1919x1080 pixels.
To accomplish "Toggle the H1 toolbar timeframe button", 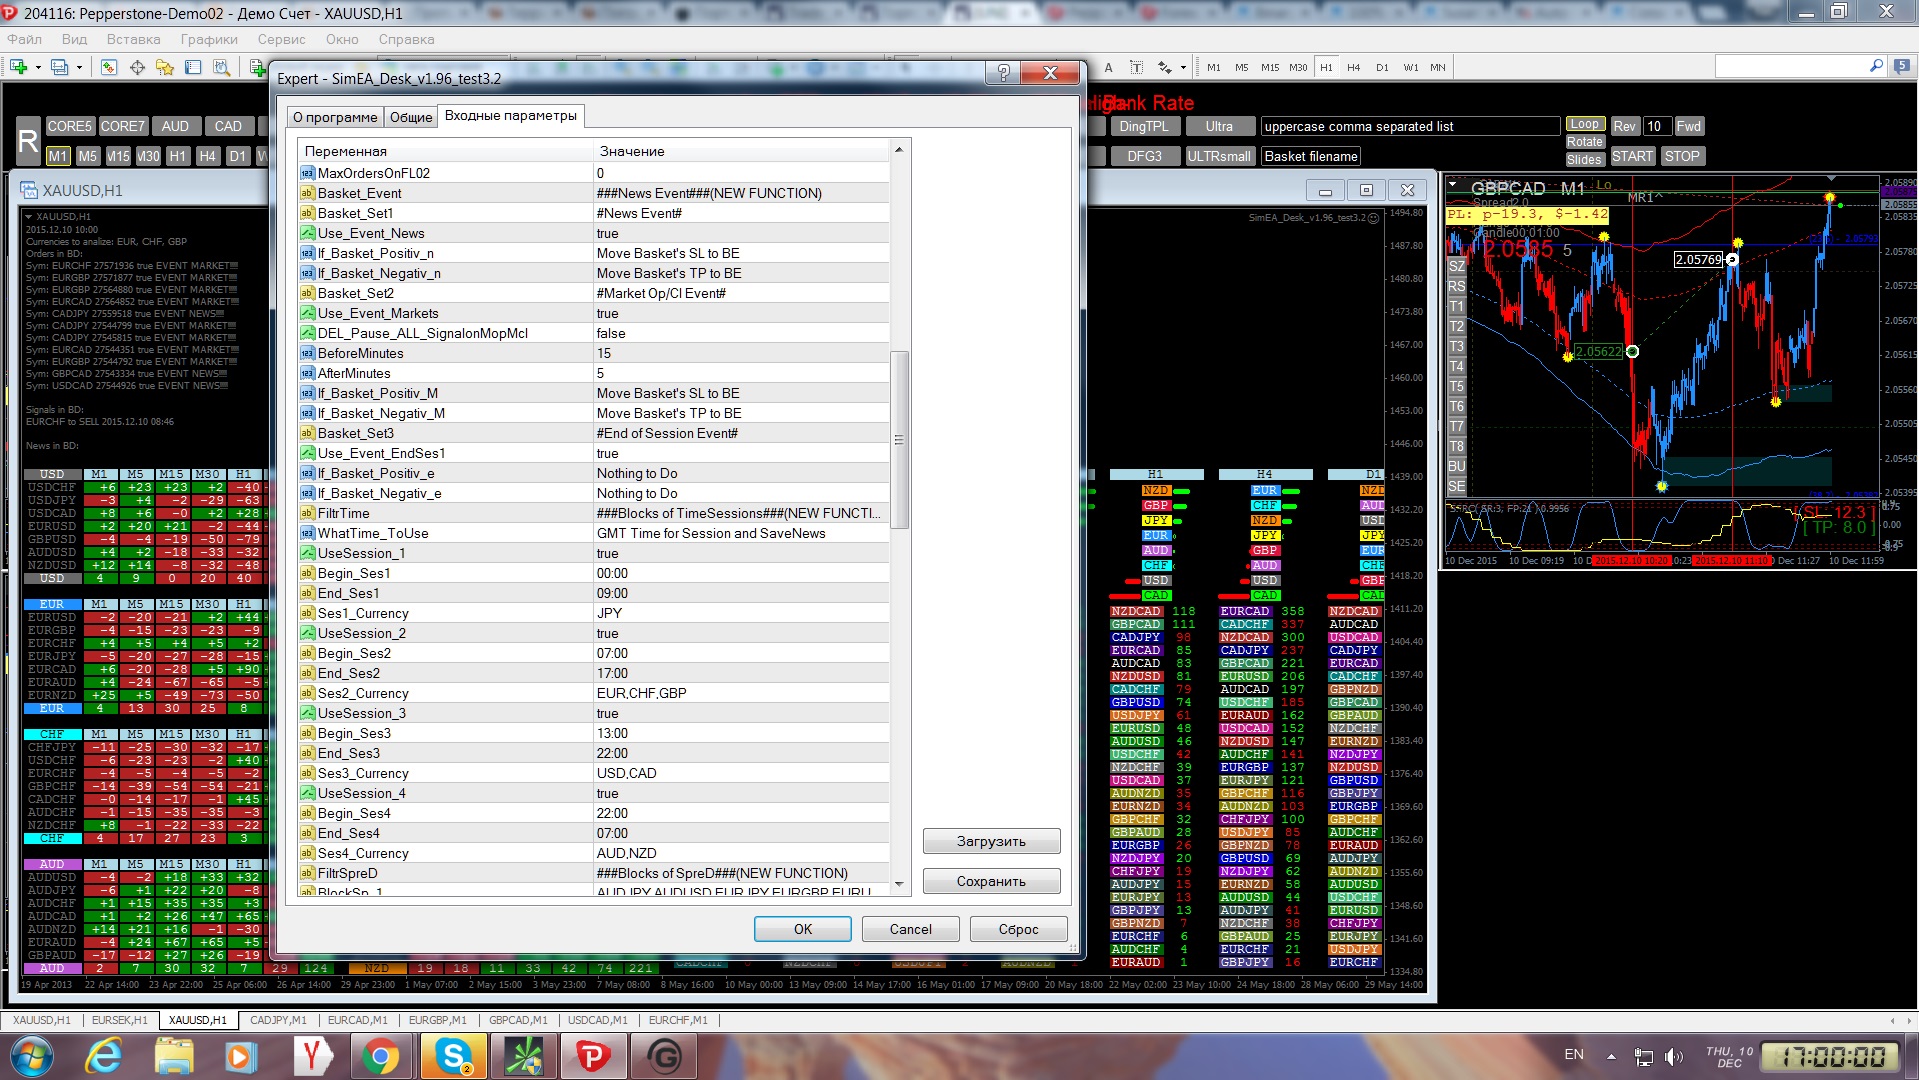I will click(x=1326, y=67).
